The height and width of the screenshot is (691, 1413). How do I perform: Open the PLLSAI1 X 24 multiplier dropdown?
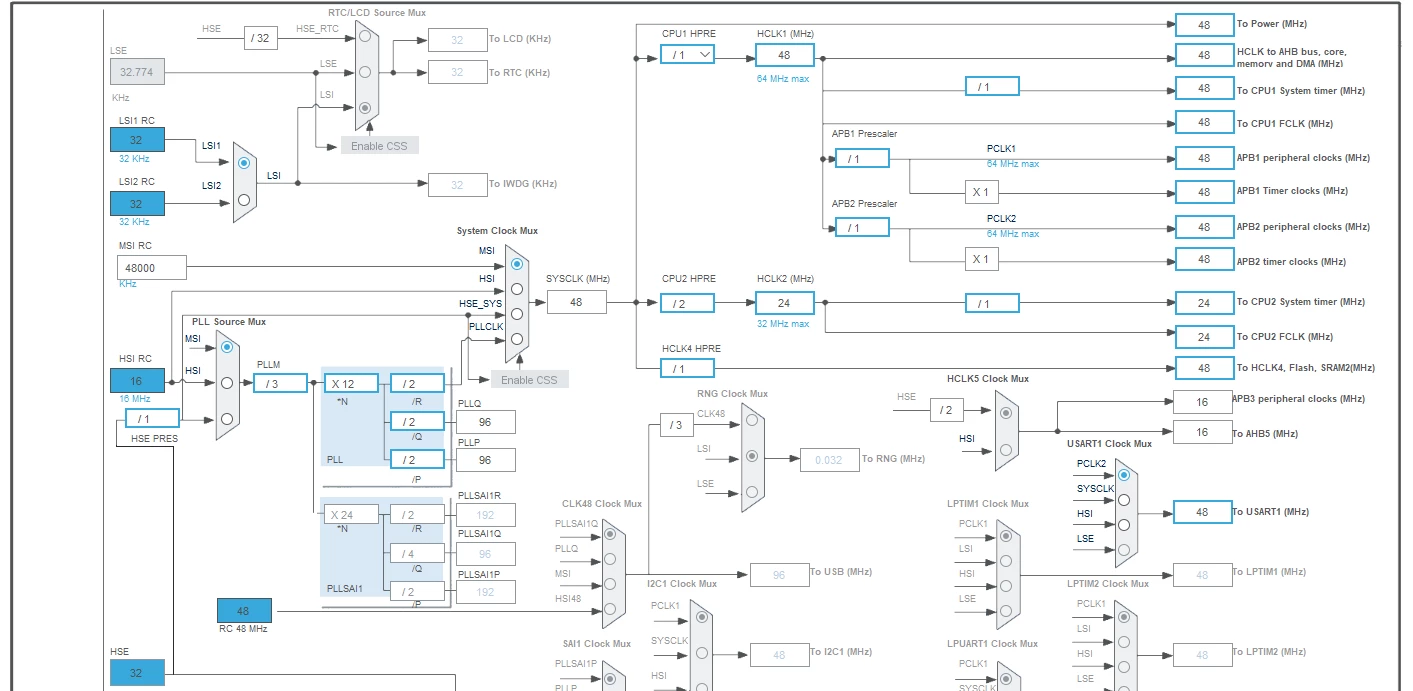350,515
